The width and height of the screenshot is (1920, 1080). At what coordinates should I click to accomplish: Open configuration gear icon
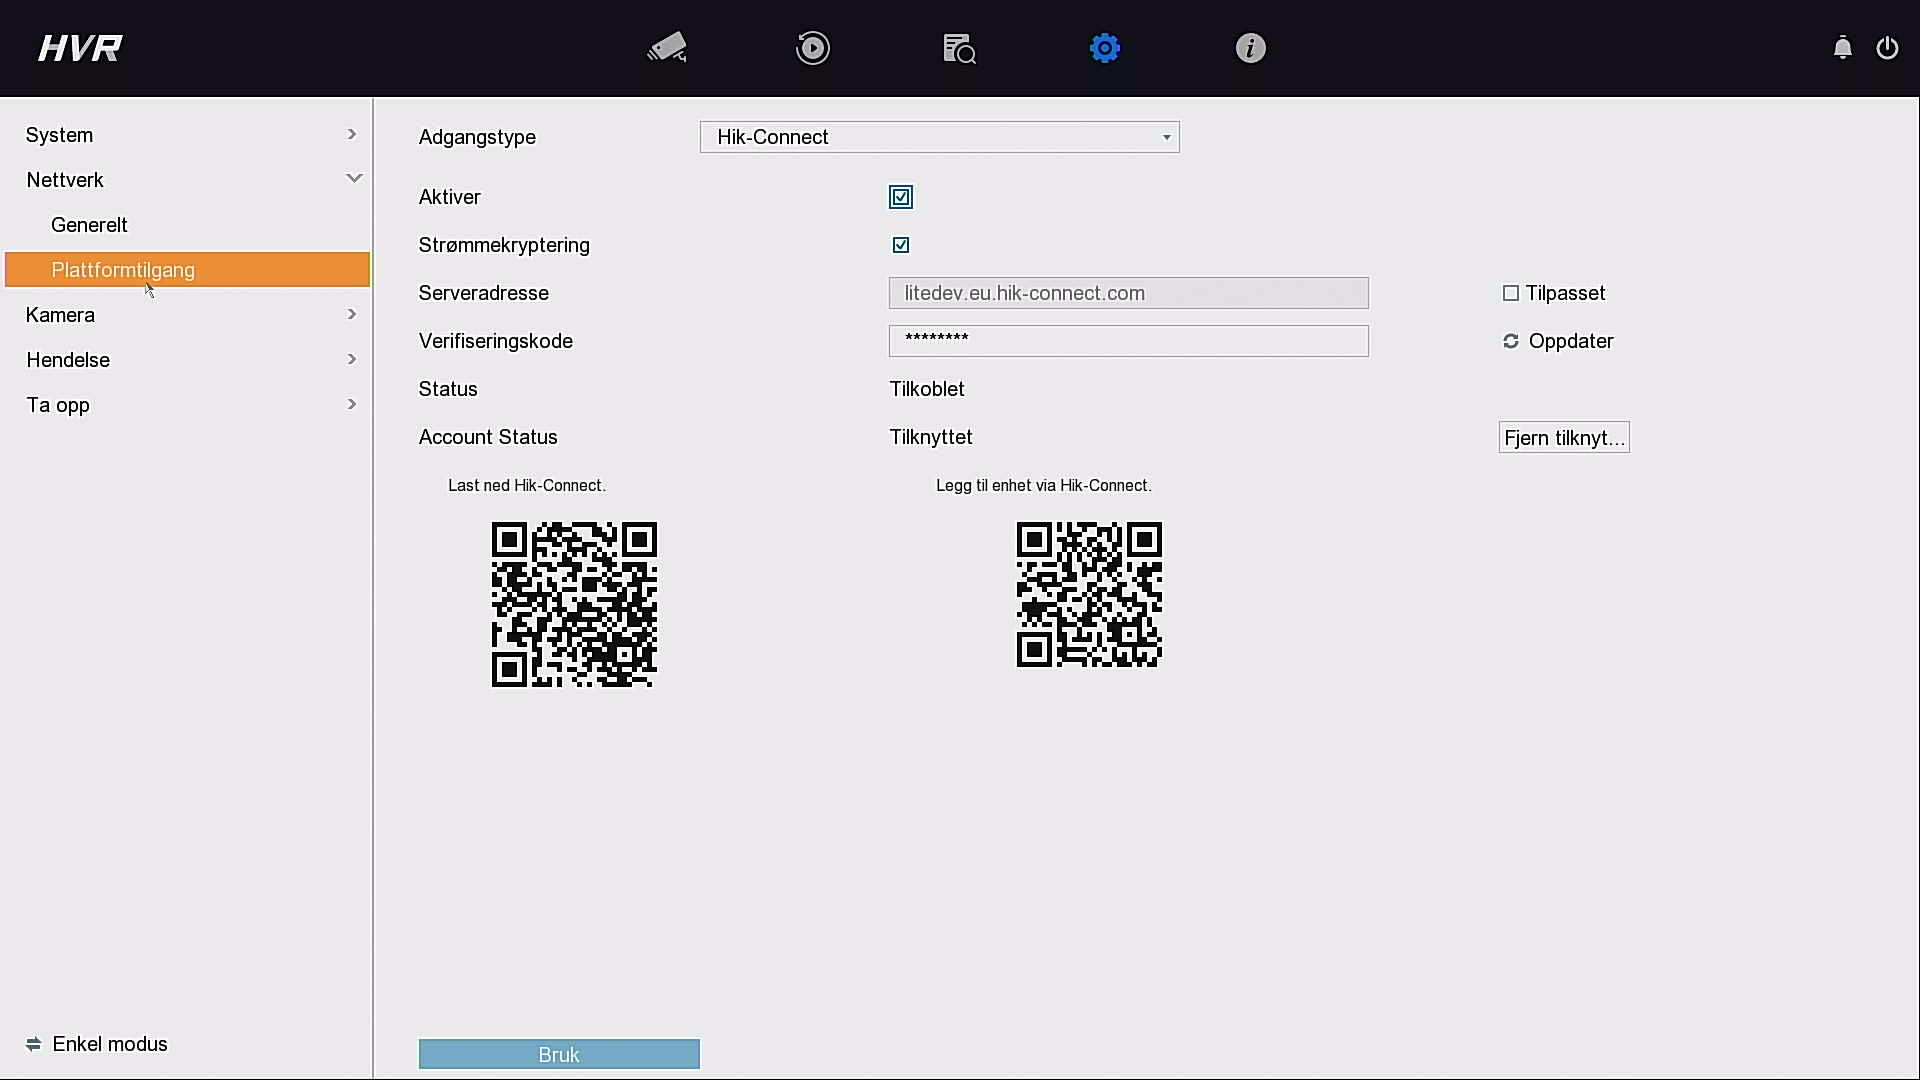tap(1105, 48)
